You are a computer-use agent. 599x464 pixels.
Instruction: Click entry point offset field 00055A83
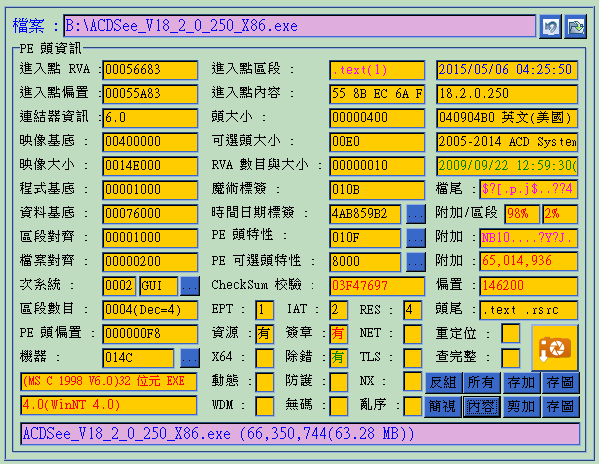pos(150,94)
